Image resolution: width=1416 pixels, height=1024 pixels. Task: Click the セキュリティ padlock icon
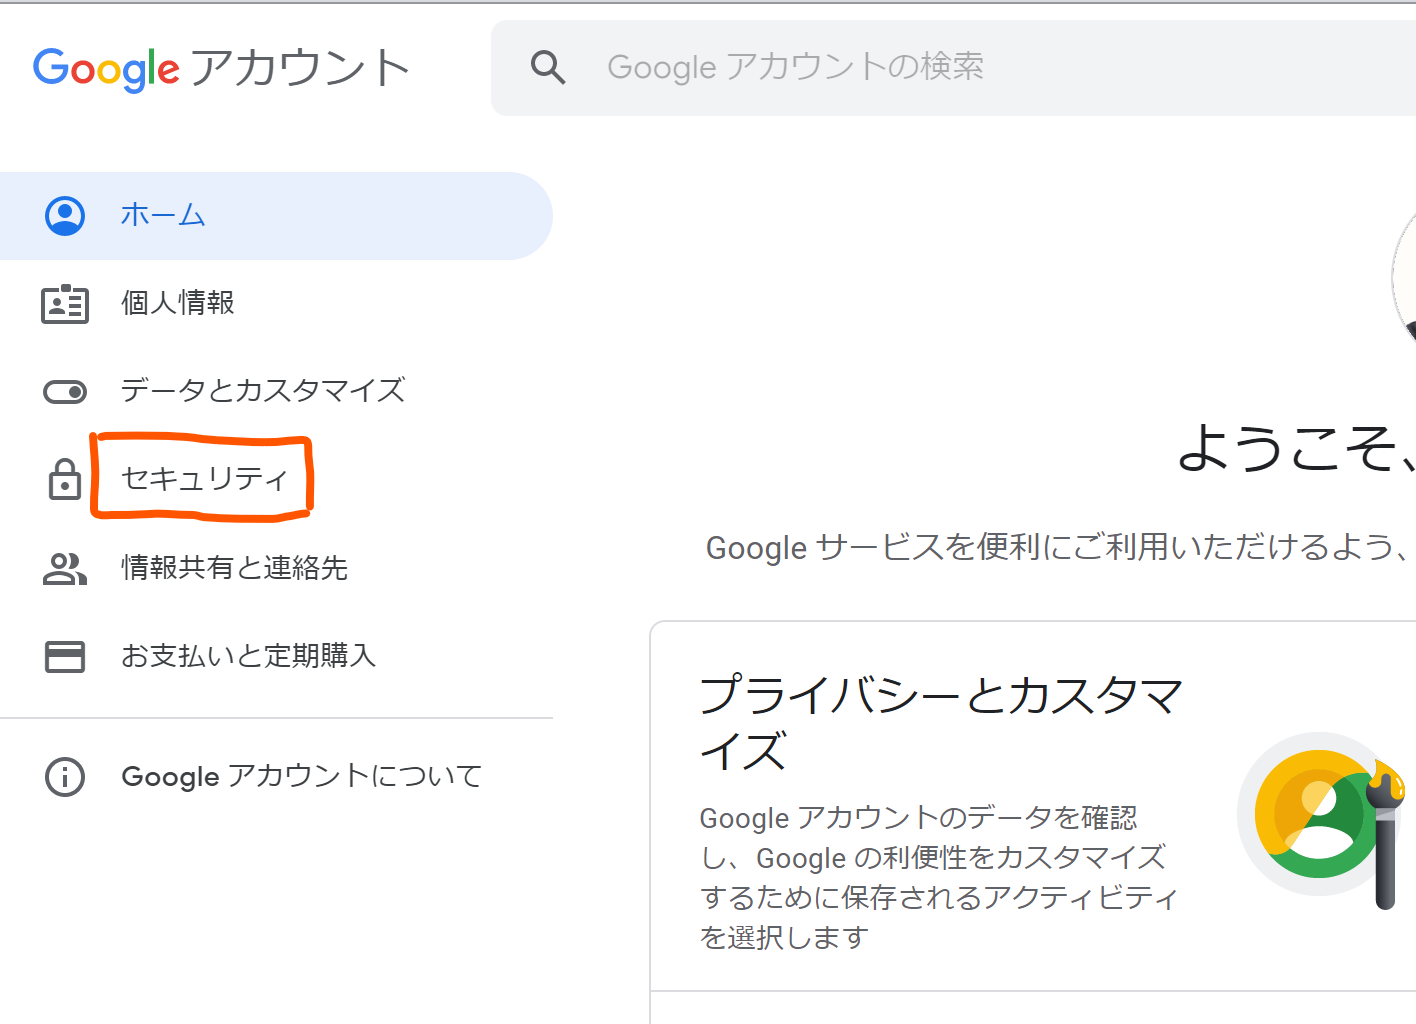pos(65,479)
